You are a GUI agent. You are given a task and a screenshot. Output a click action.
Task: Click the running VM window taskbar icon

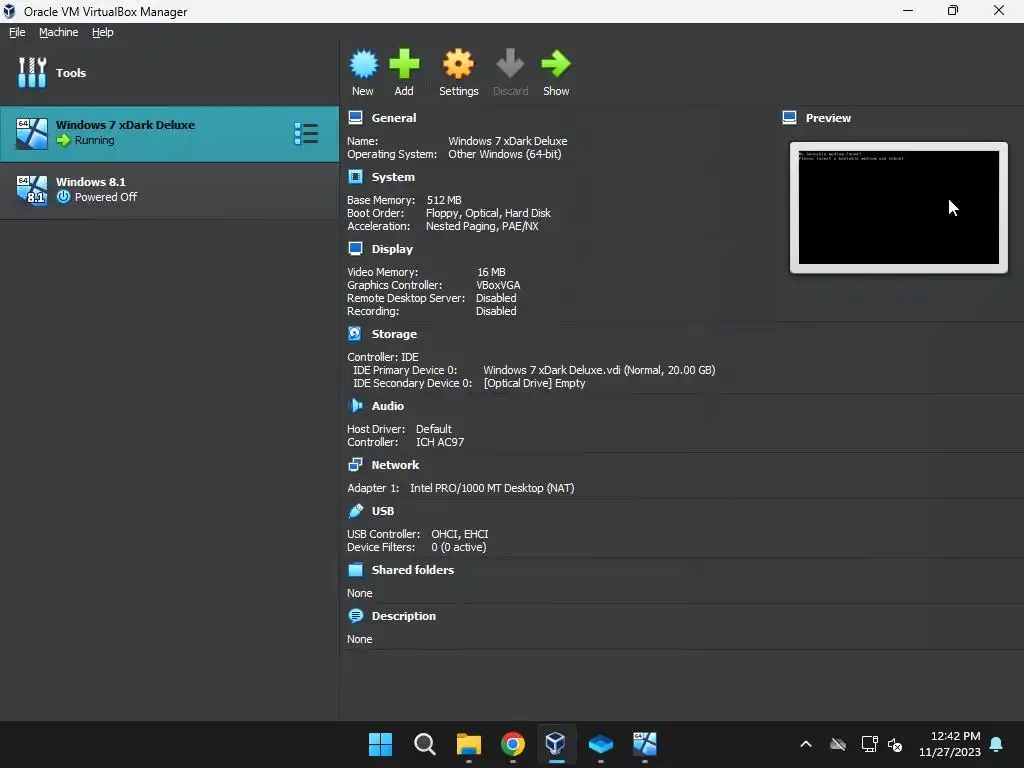coord(645,744)
